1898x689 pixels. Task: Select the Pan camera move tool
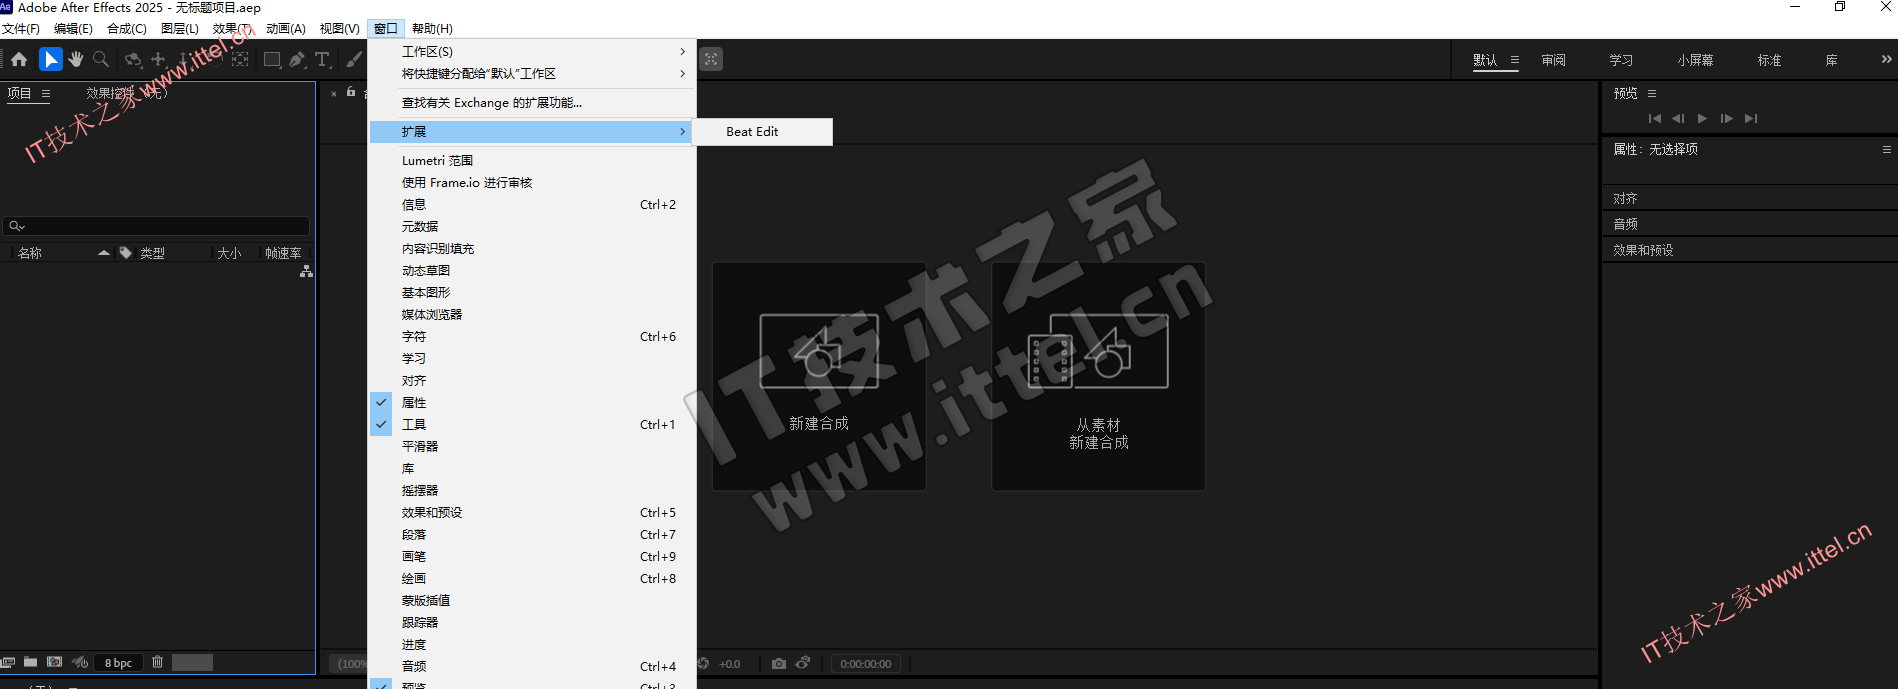[x=158, y=60]
